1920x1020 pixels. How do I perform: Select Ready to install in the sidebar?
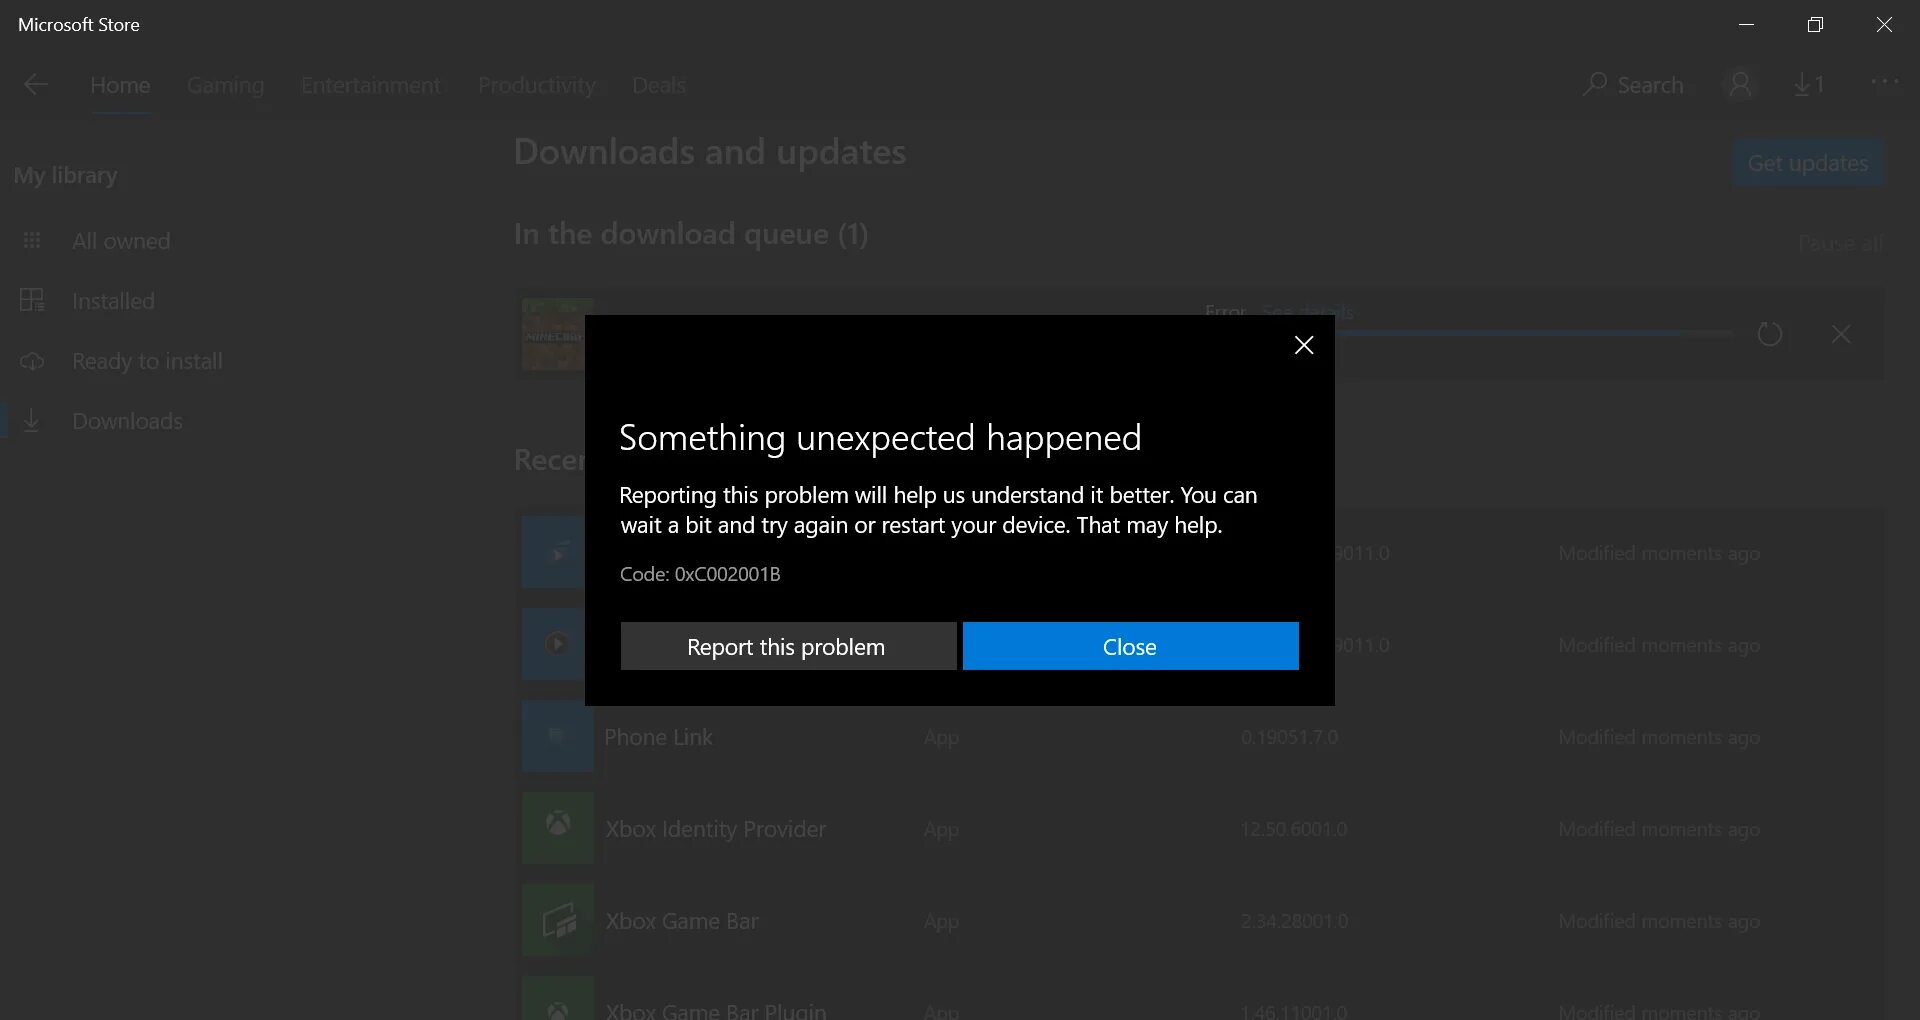point(147,361)
